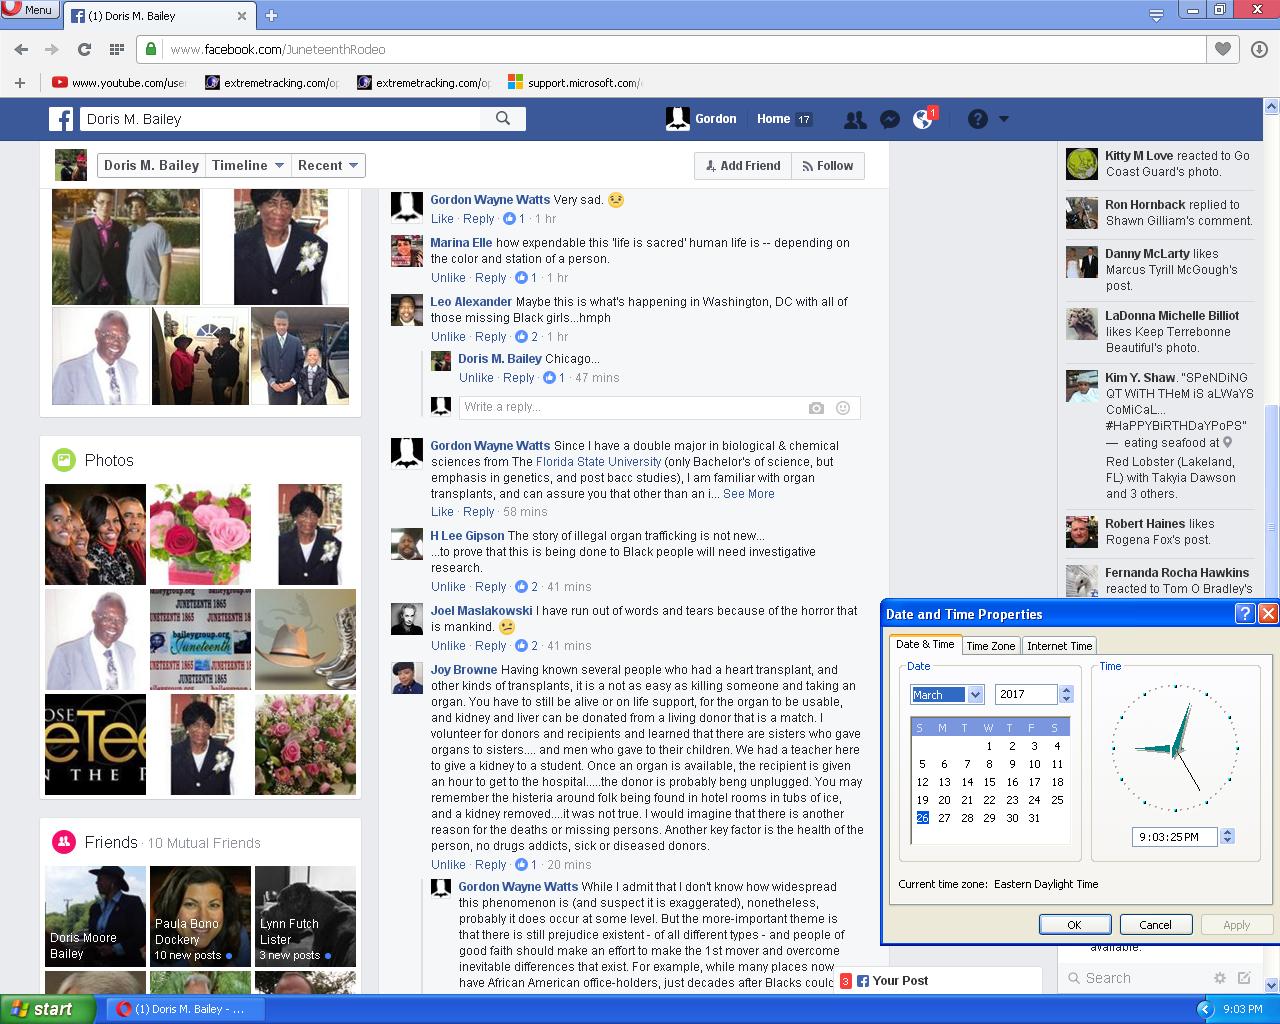This screenshot has height=1024, width=1280.
Task: Unlike Joy Browne's comment
Action: pos(448,865)
